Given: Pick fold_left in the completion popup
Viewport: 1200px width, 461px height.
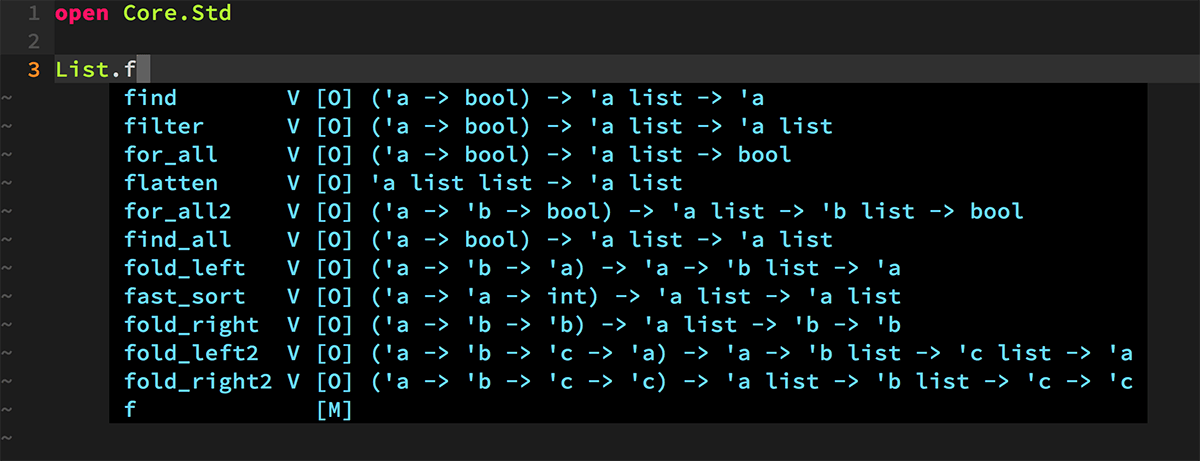Looking at the screenshot, I should 184,268.
